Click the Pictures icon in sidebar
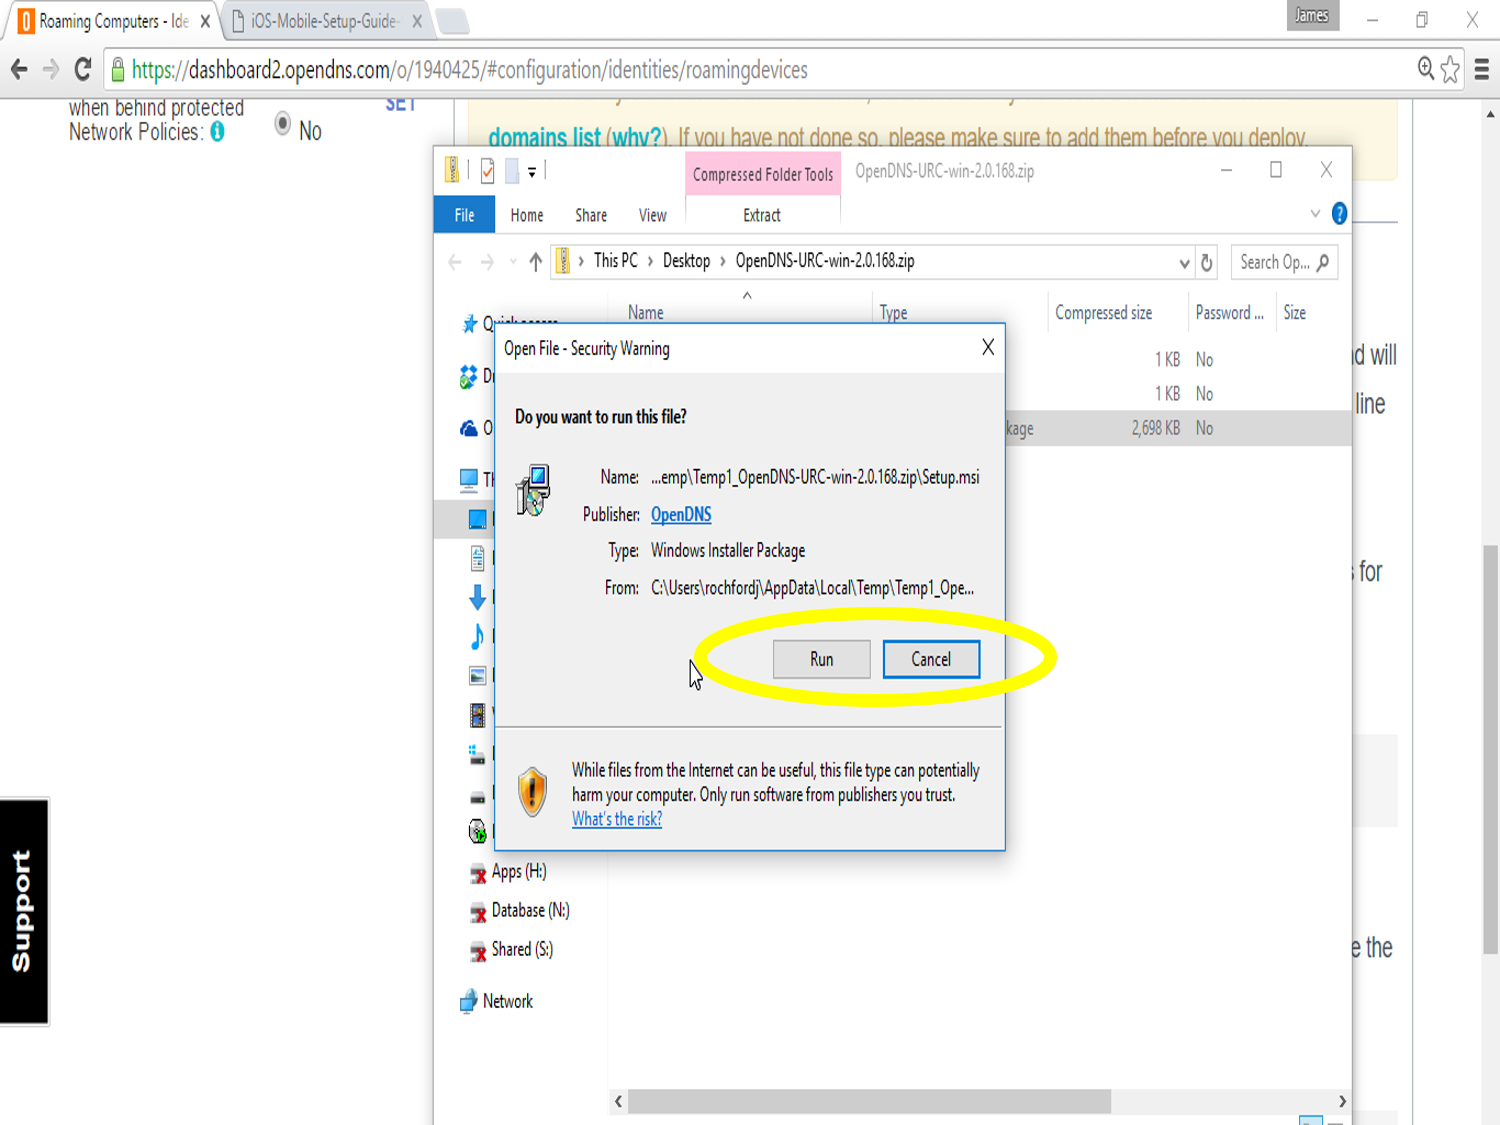Image resolution: width=1500 pixels, height=1125 pixels. point(478,676)
